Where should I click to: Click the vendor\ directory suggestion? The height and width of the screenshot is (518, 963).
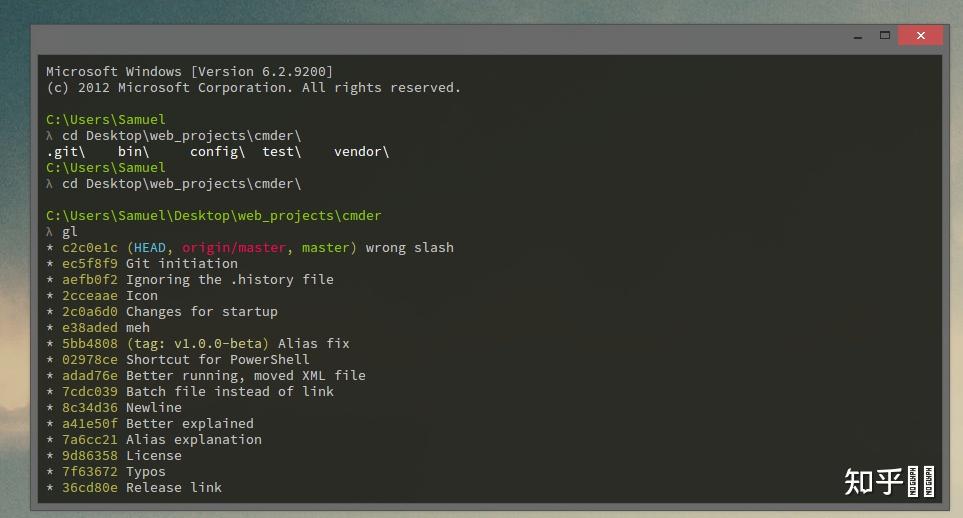pyautogui.click(x=362, y=152)
